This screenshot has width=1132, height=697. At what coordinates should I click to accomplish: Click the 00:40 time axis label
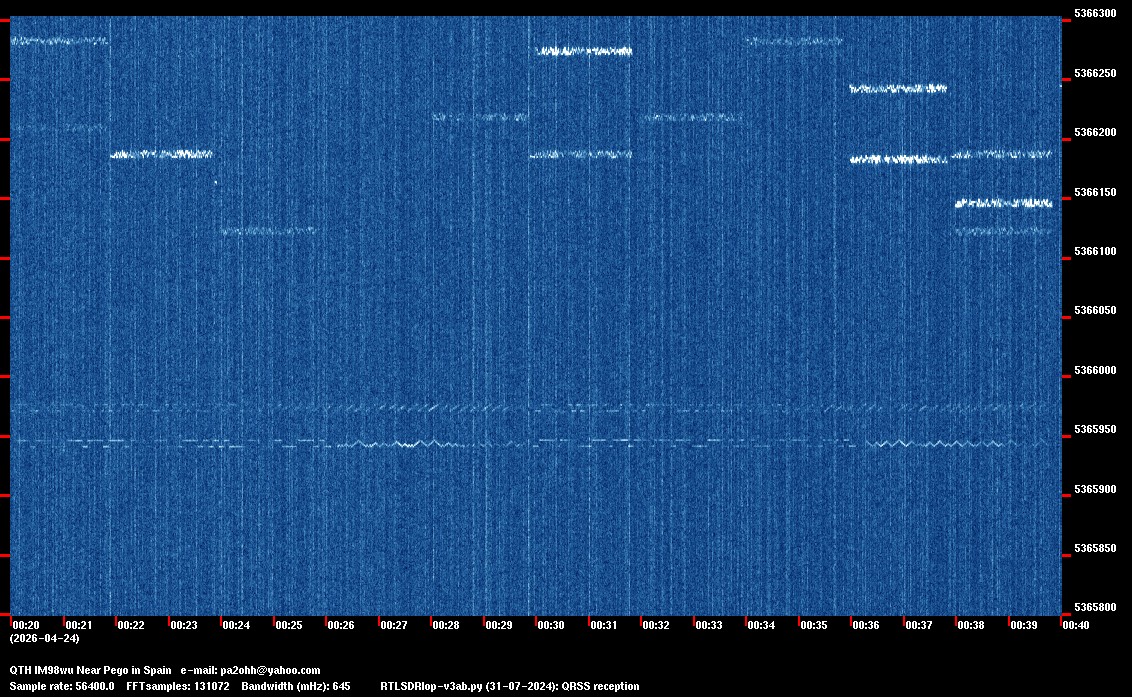[x=1076, y=625]
